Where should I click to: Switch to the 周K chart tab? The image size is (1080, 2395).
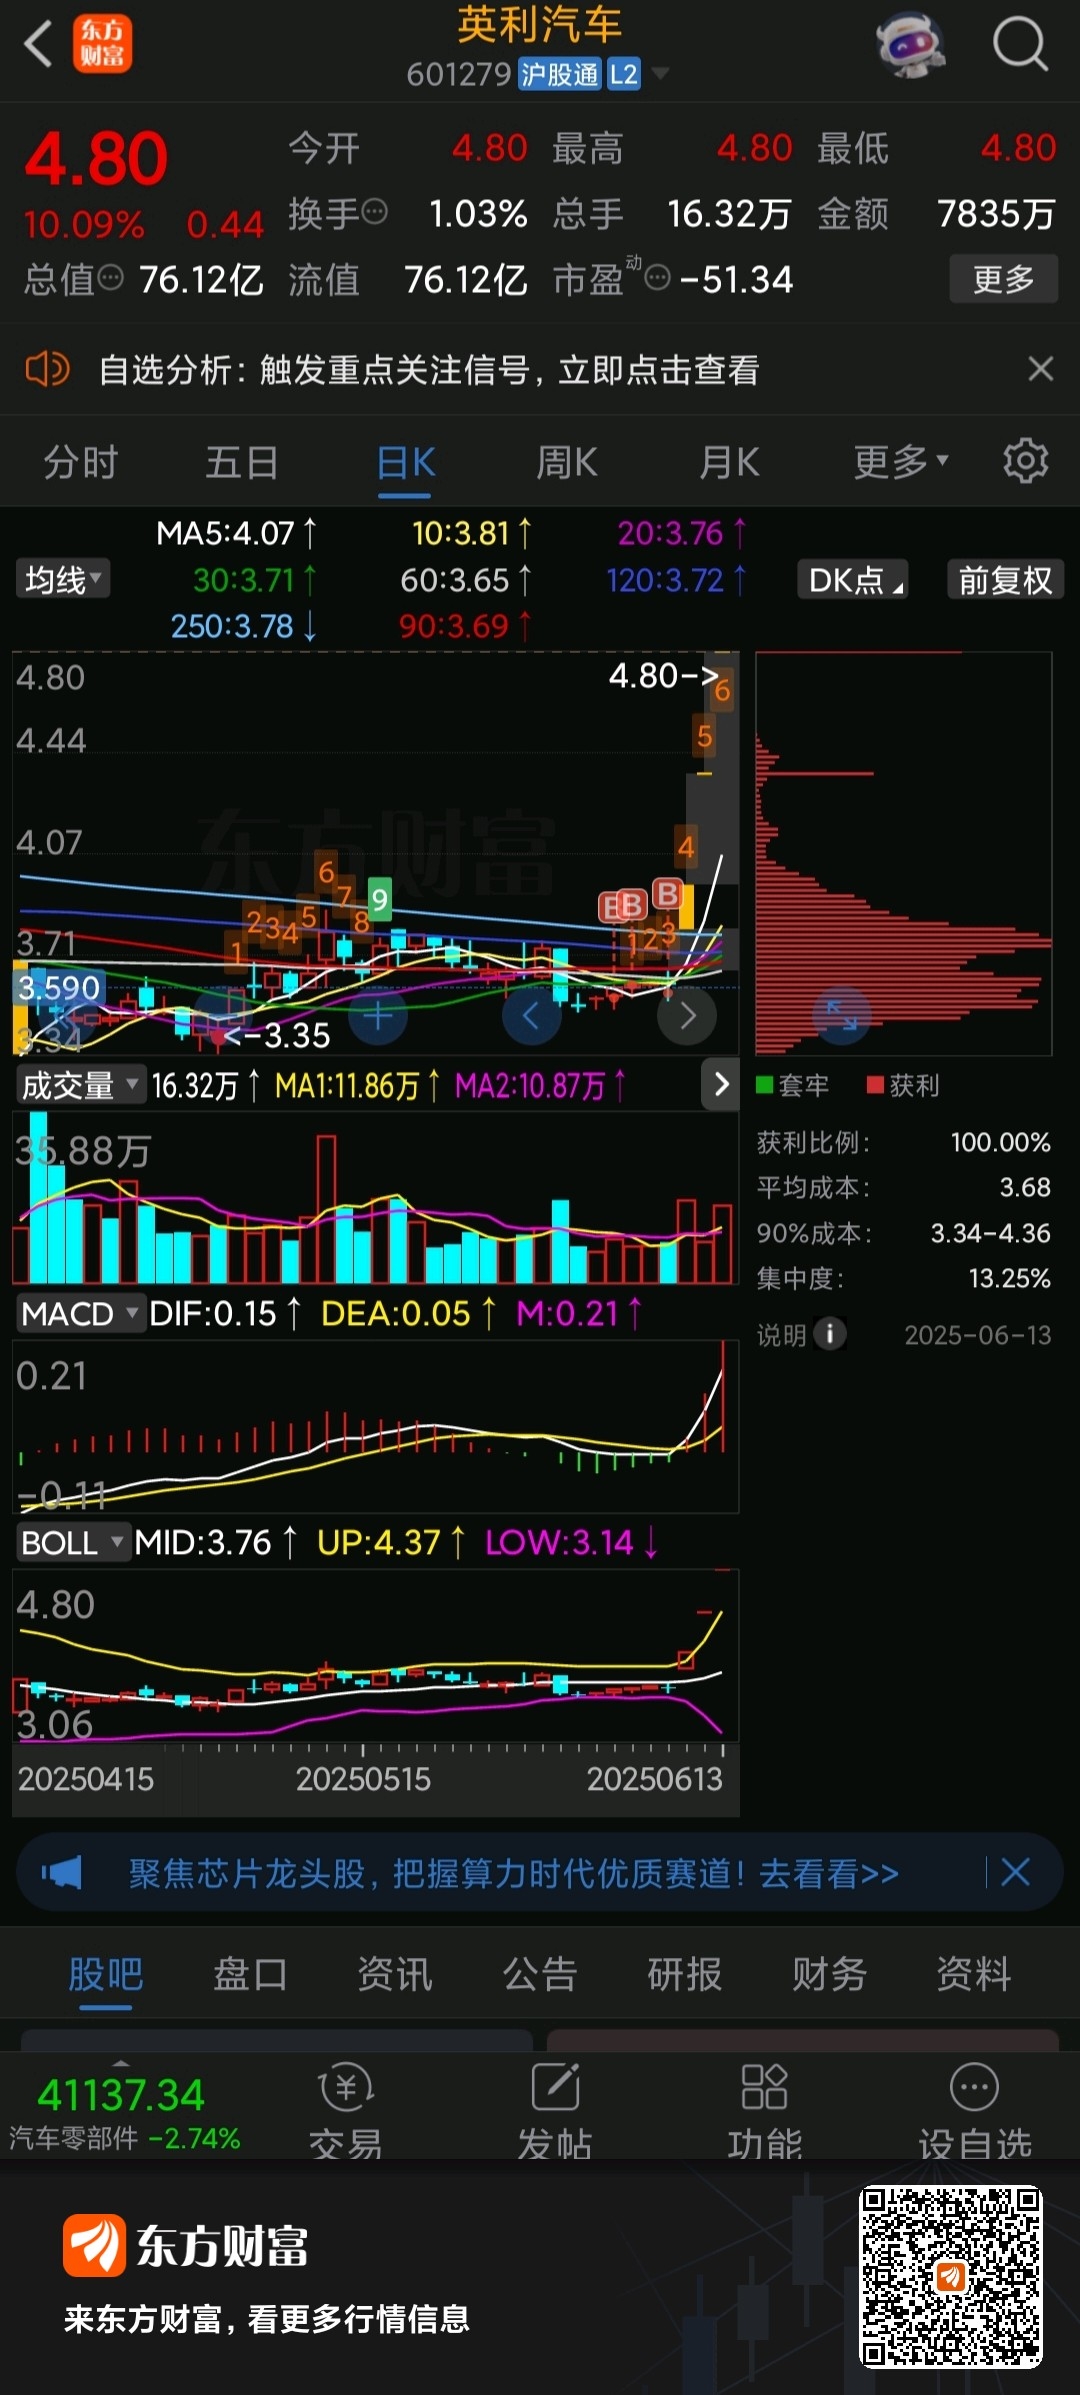coord(566,463)
